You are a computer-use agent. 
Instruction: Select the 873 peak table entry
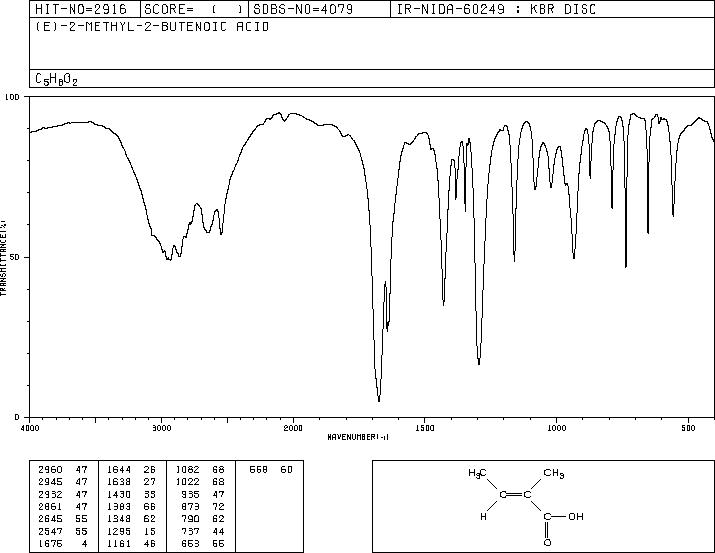tap(203, 506)
